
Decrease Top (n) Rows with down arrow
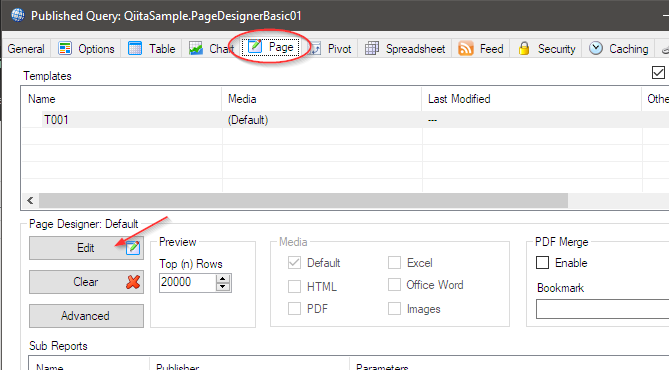(x=223, y=287)
